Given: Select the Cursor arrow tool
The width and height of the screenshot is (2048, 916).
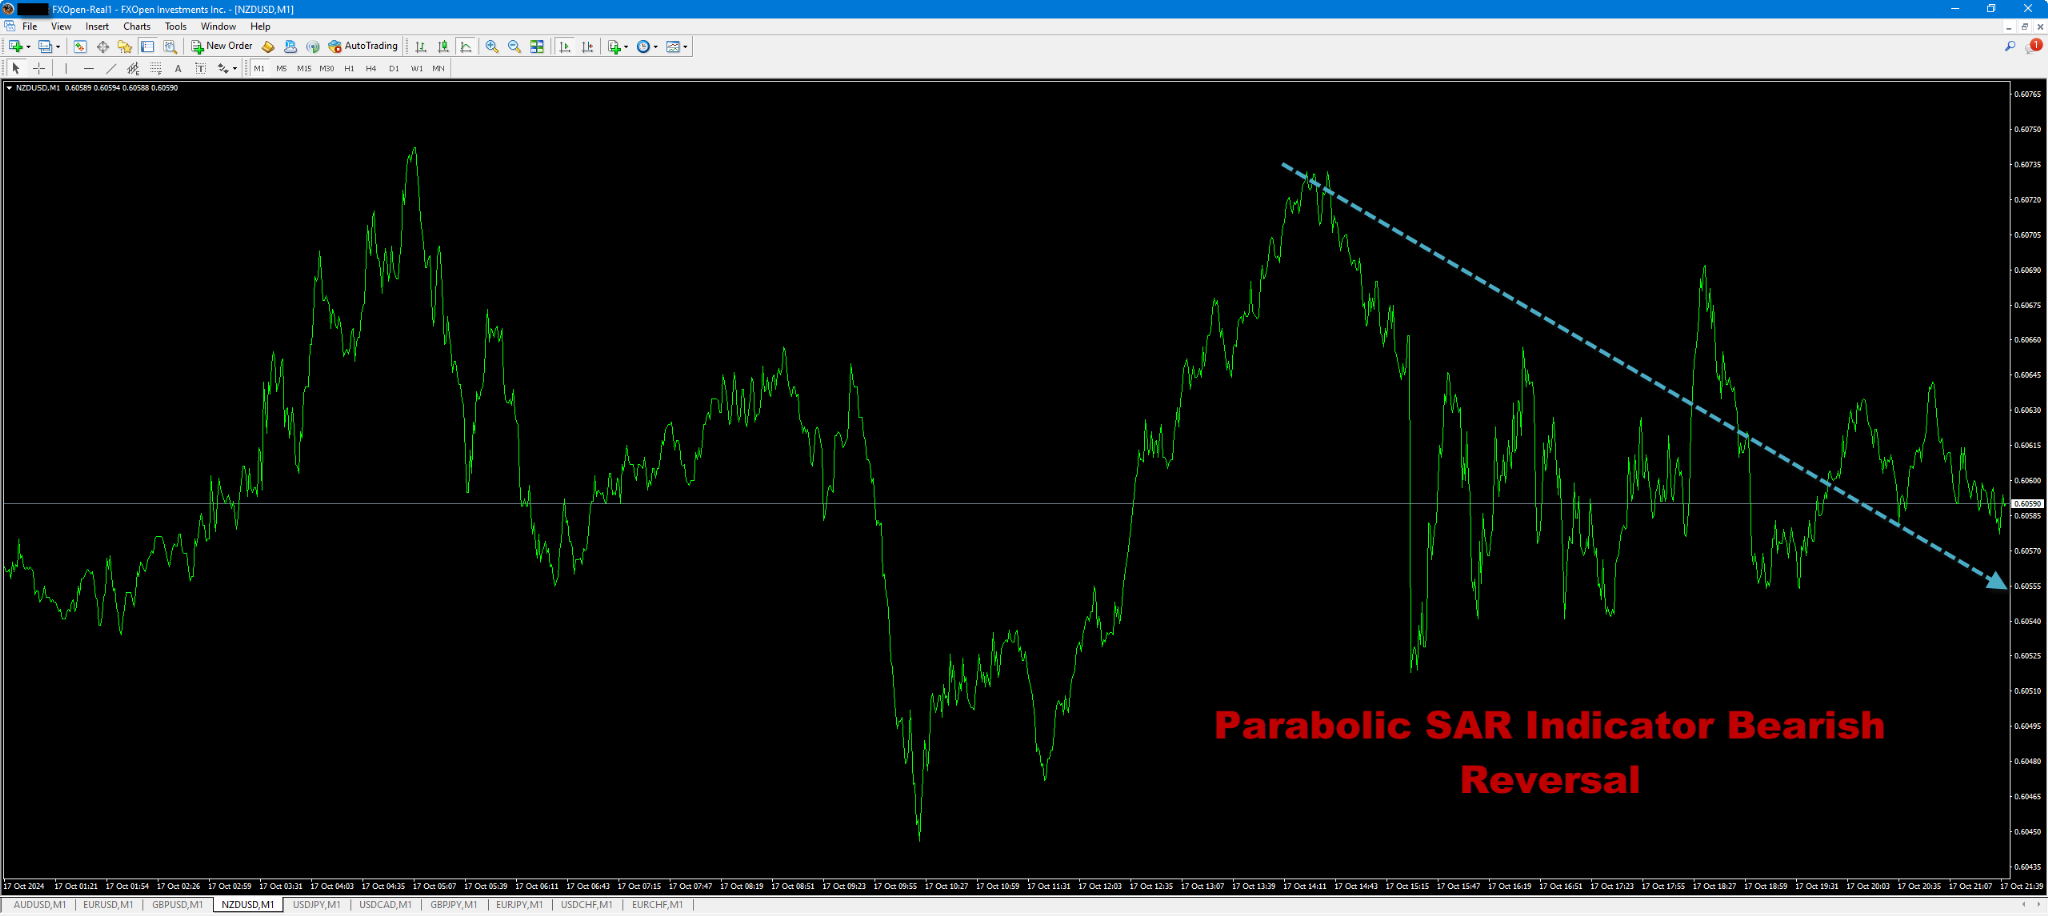Looking at the screenshot, I should pyautogui.click(x=16, y=68).
